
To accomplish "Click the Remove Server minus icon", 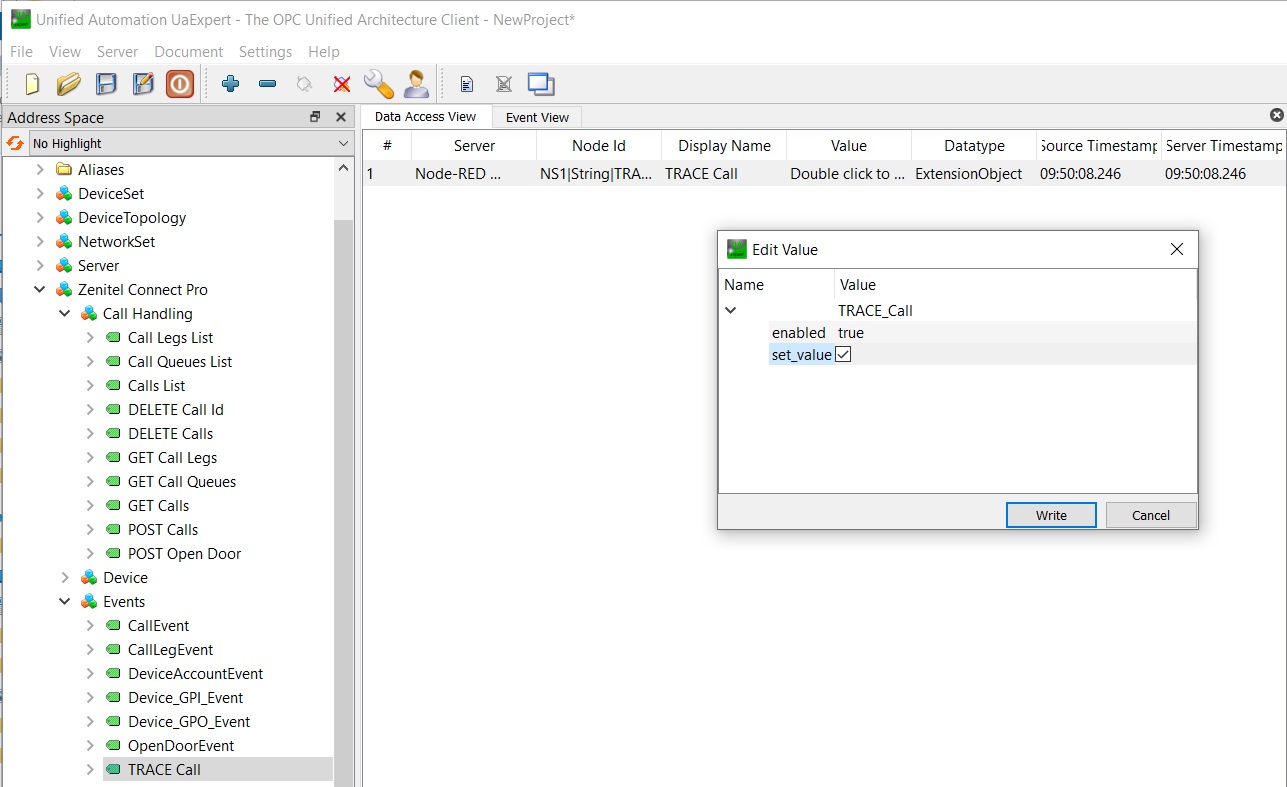I will point(267,84).
